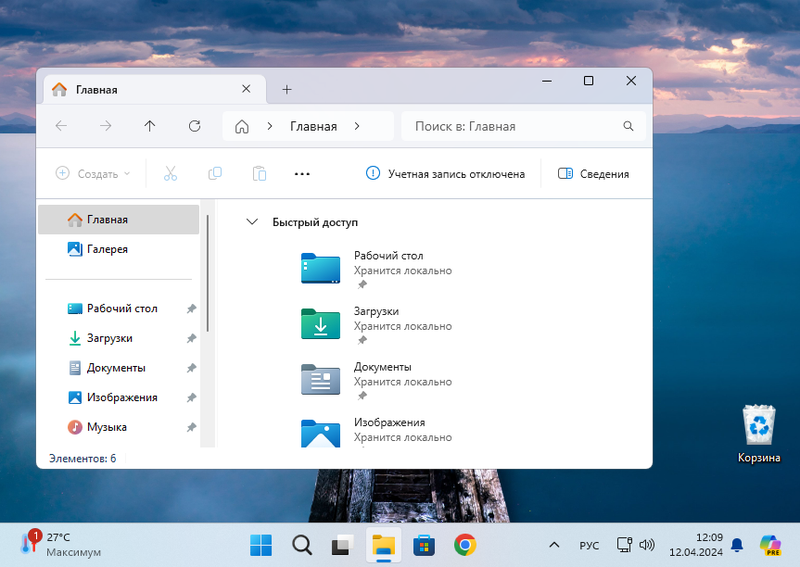Click the Forward navigation arrow
Screen dimensions: 800x567
pyautogui.click(x=106, y=126)
